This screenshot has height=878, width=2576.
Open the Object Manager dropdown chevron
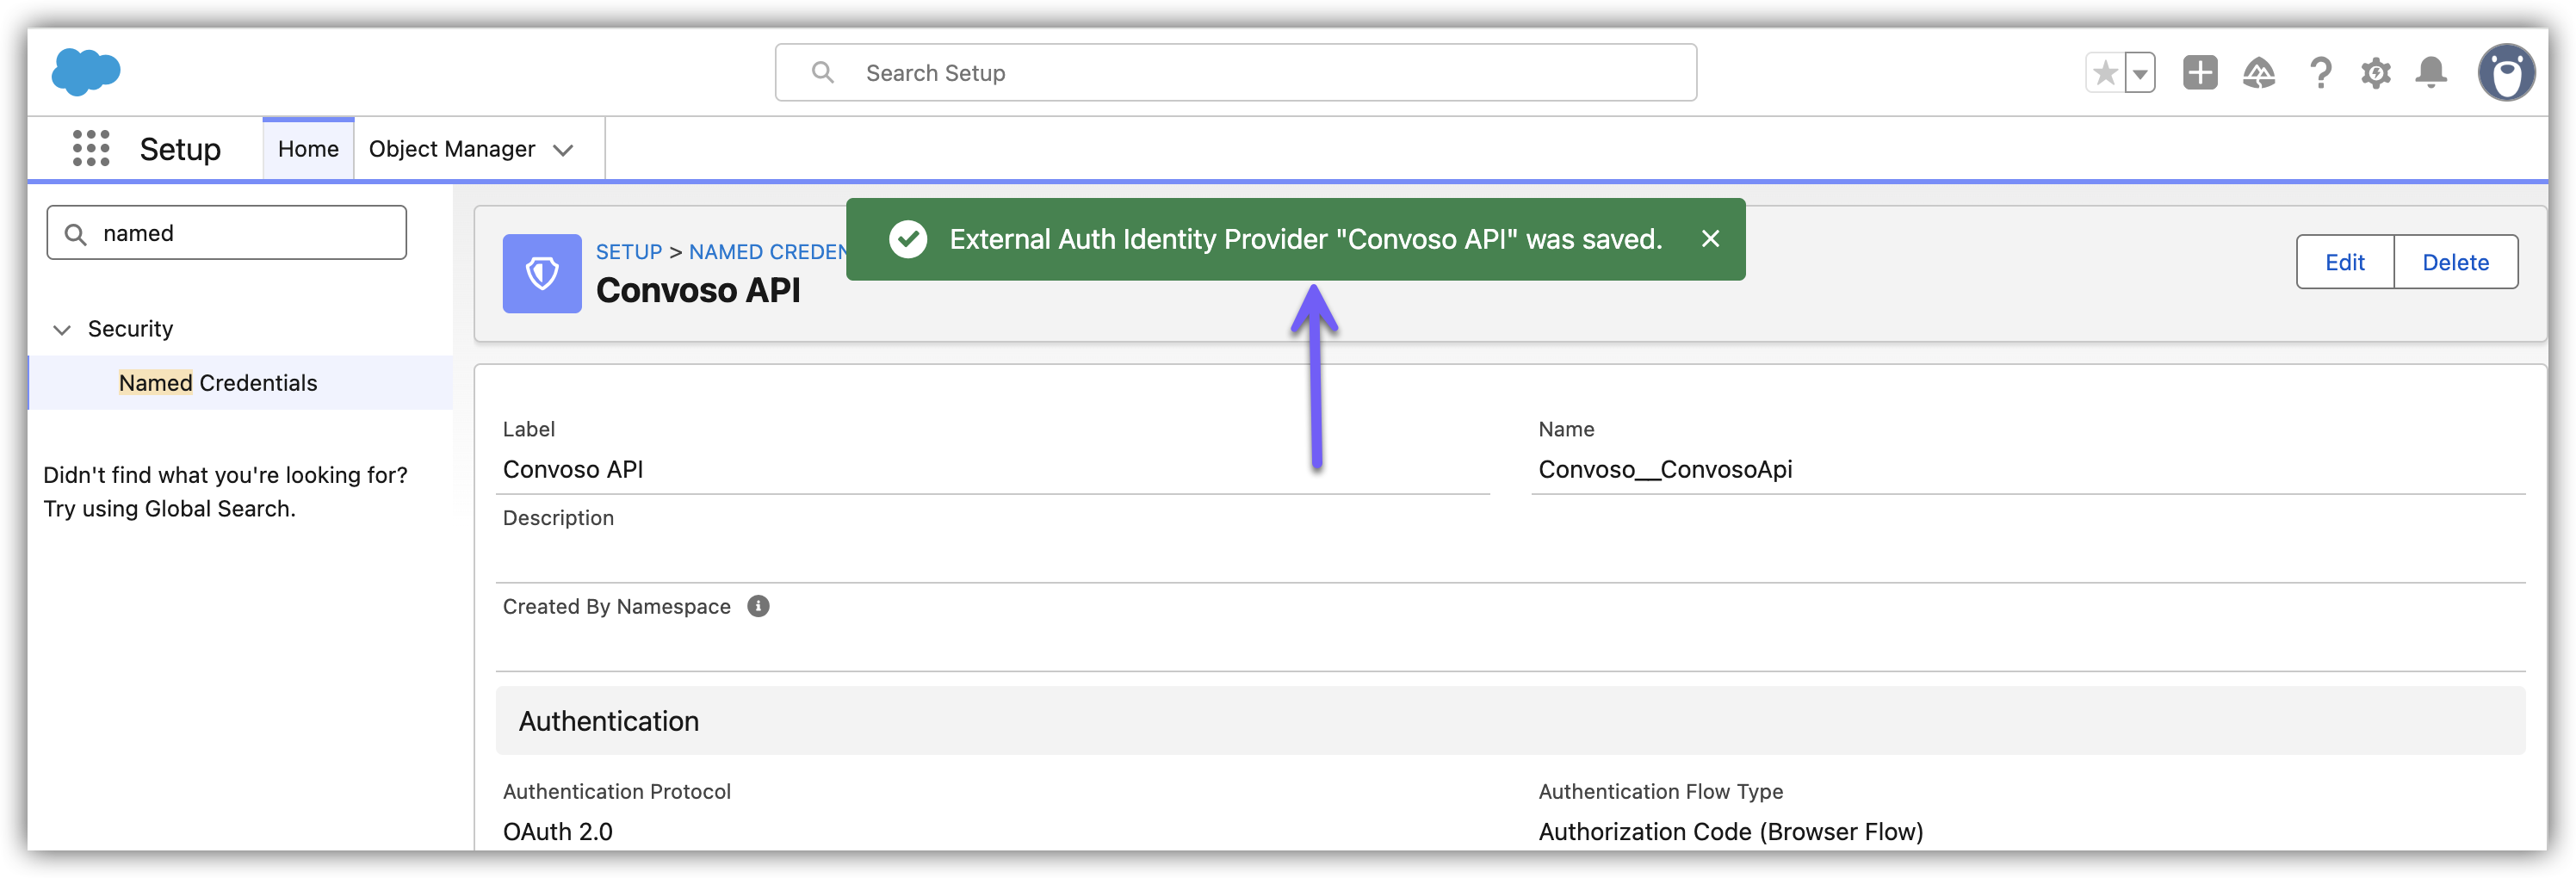click(x=563, y=150)
